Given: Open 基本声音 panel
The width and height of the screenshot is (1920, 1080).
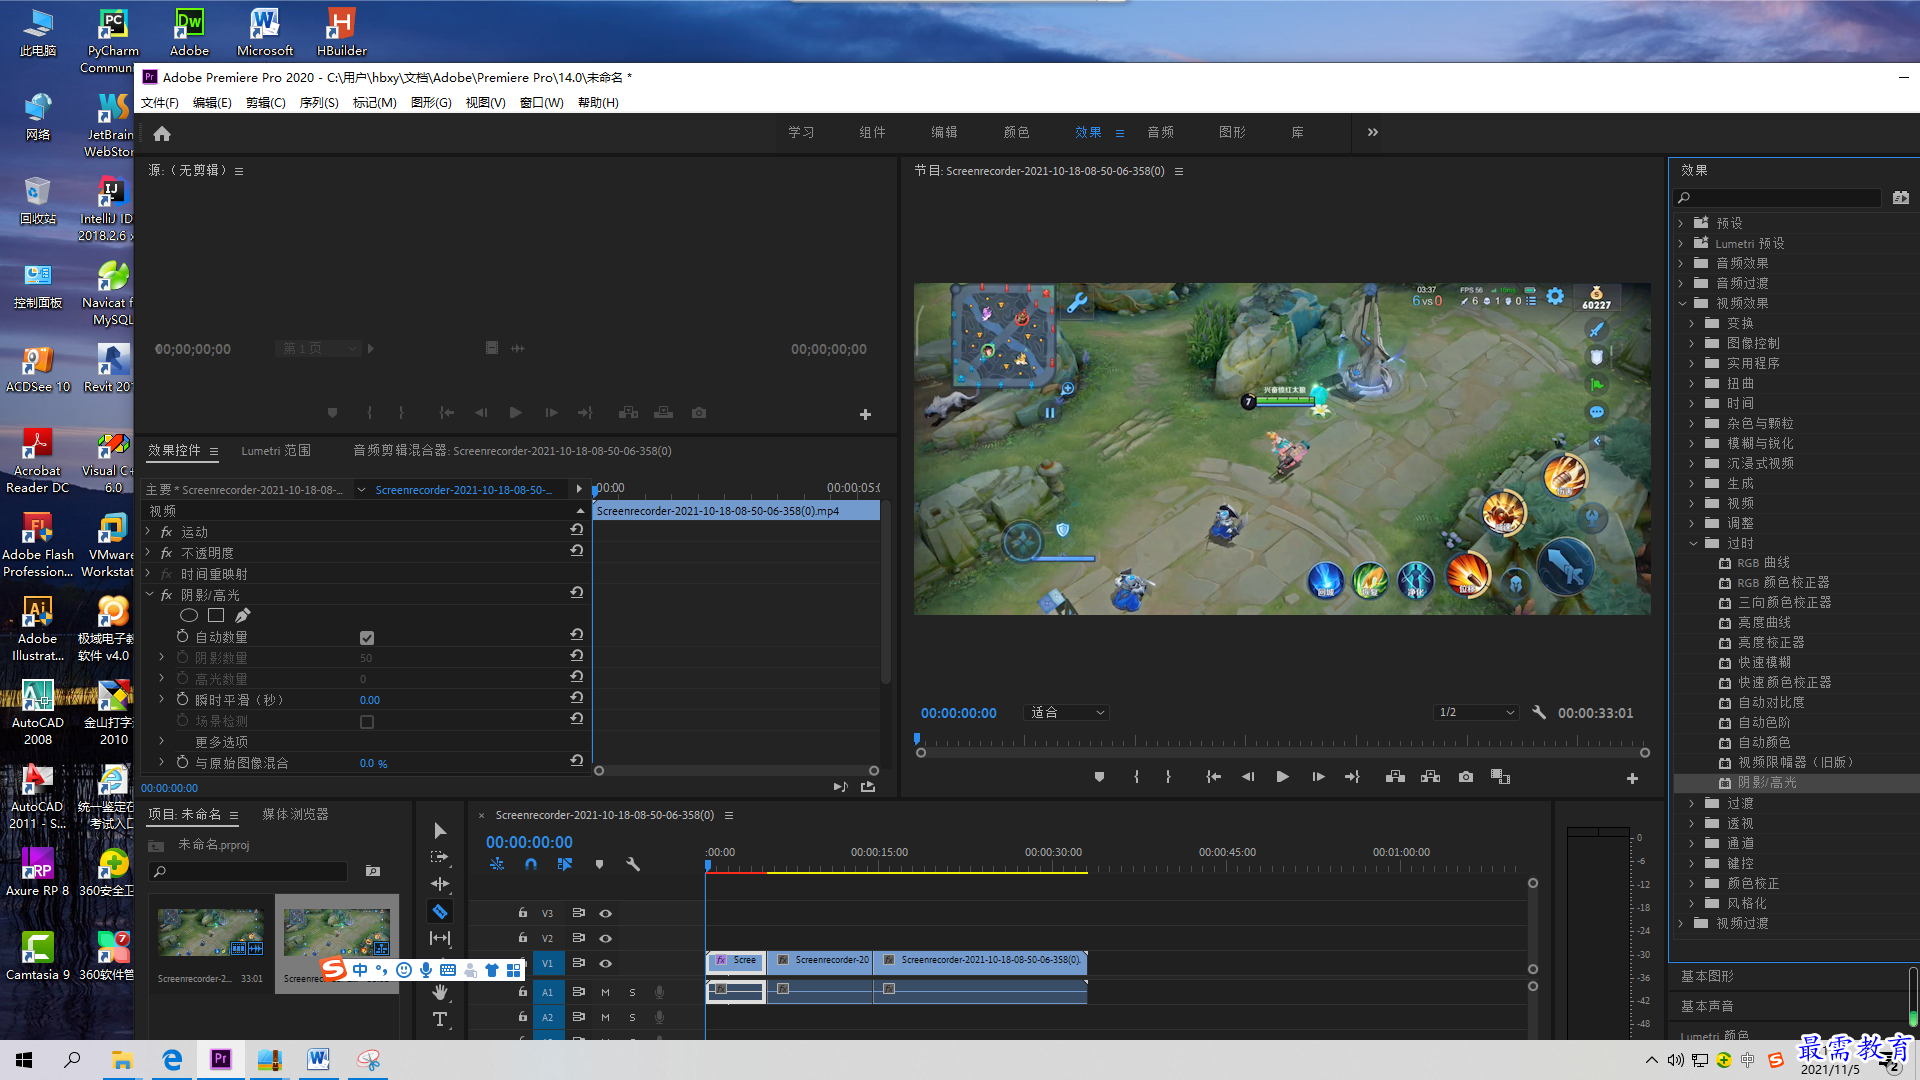Looking at the screenshot, I should point(1707,1006).
